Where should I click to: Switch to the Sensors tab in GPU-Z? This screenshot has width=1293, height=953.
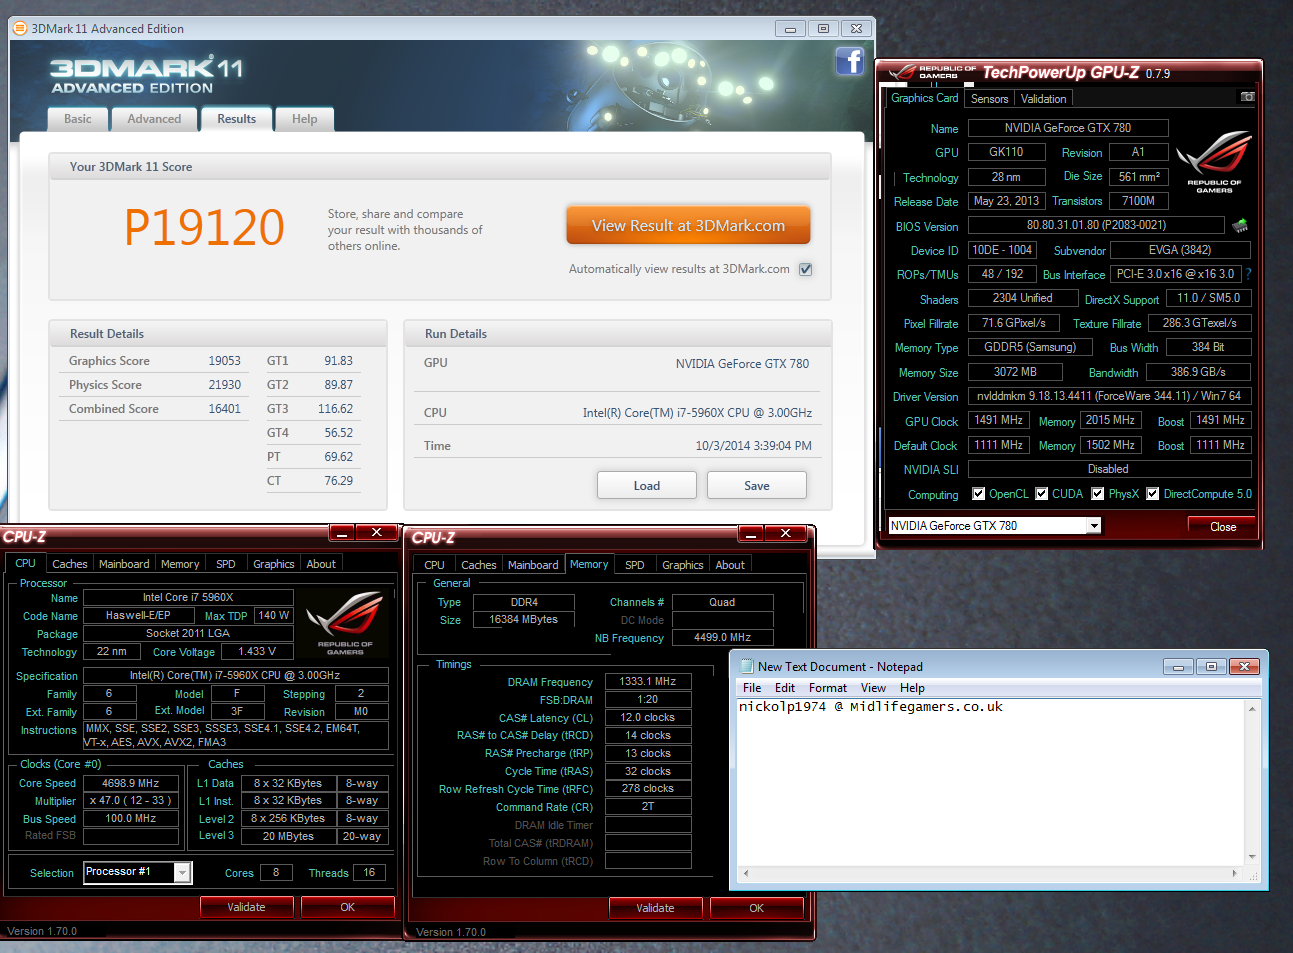click(989, 99)
